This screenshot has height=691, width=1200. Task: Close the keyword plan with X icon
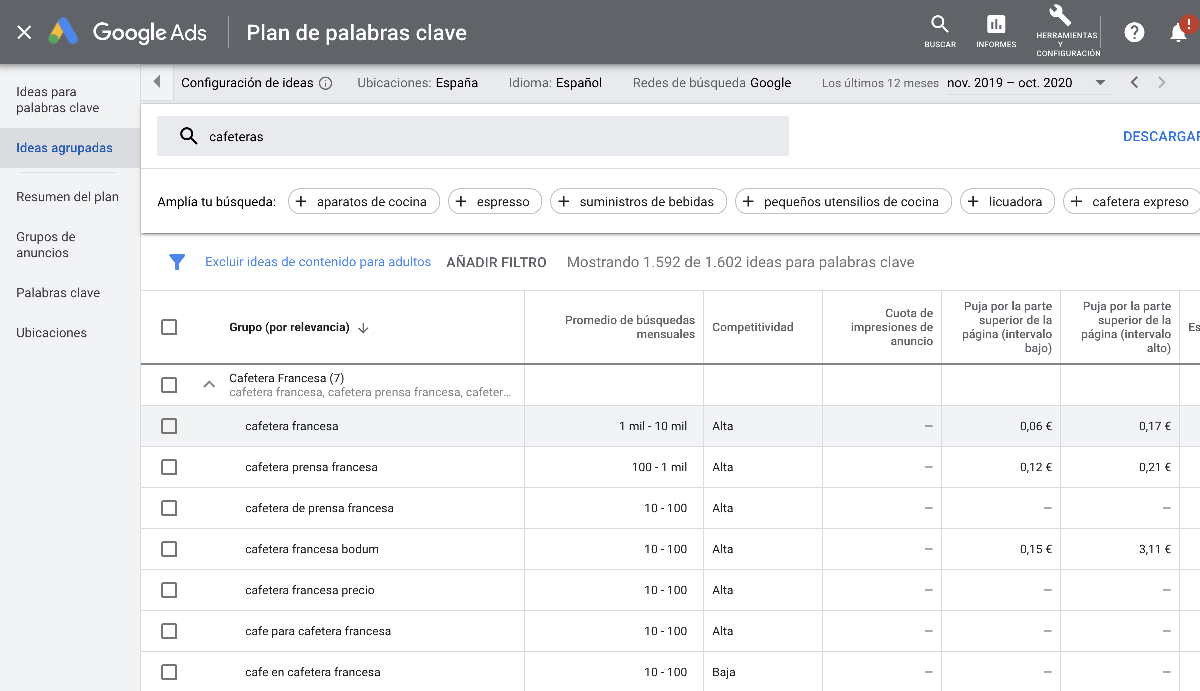click(25, 32)
